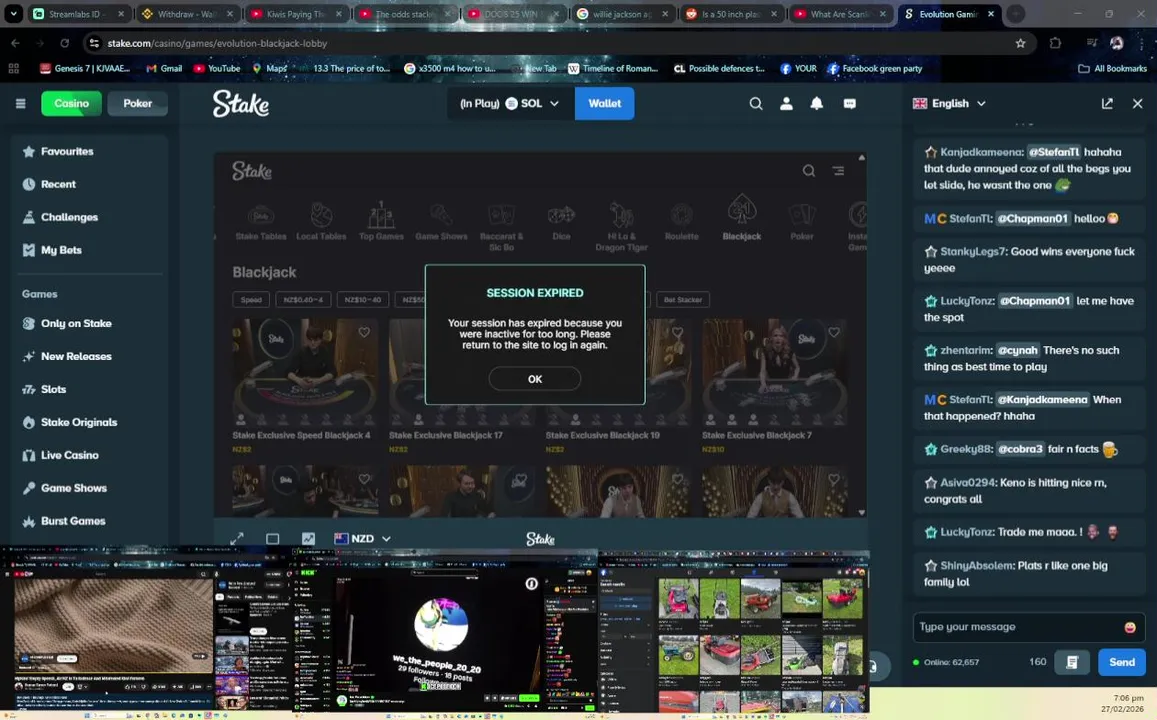1157x720 pixels.
Task: Click OK in Session Expired dialog
Action: [535, 378]
